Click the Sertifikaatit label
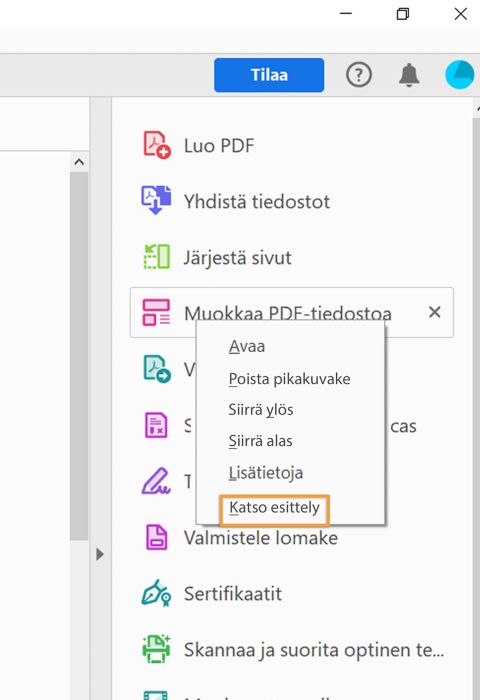This screenshot has height=700, width=480. click(233, 594)
